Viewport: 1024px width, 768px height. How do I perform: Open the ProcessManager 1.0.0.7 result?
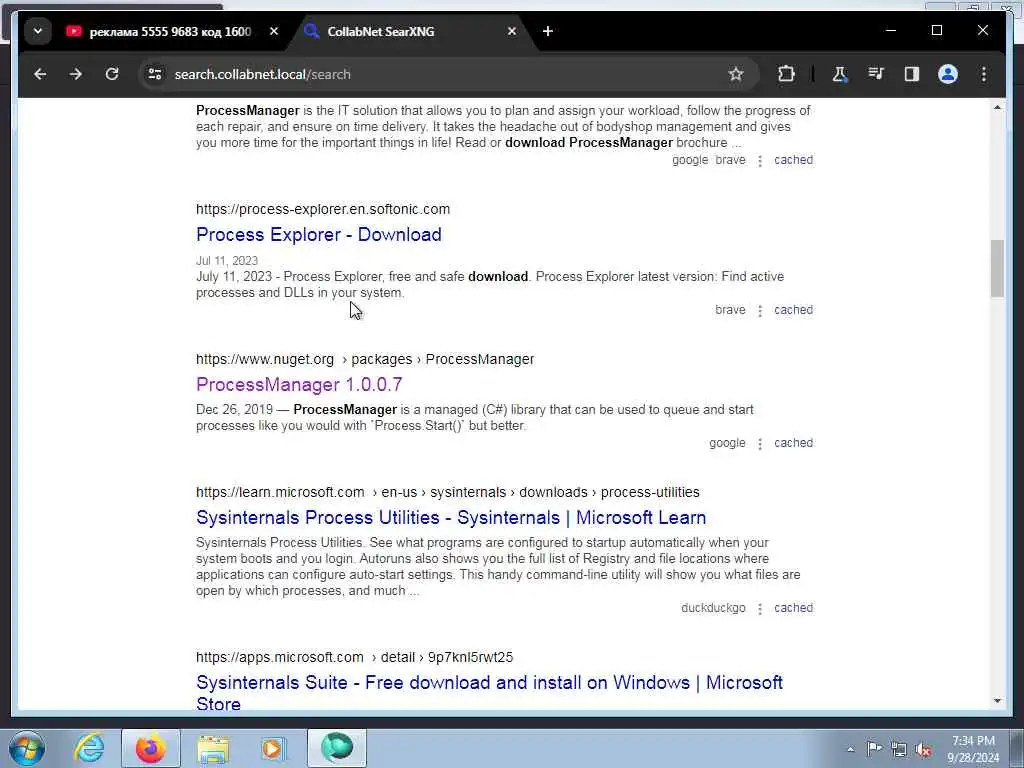[299, 385]
